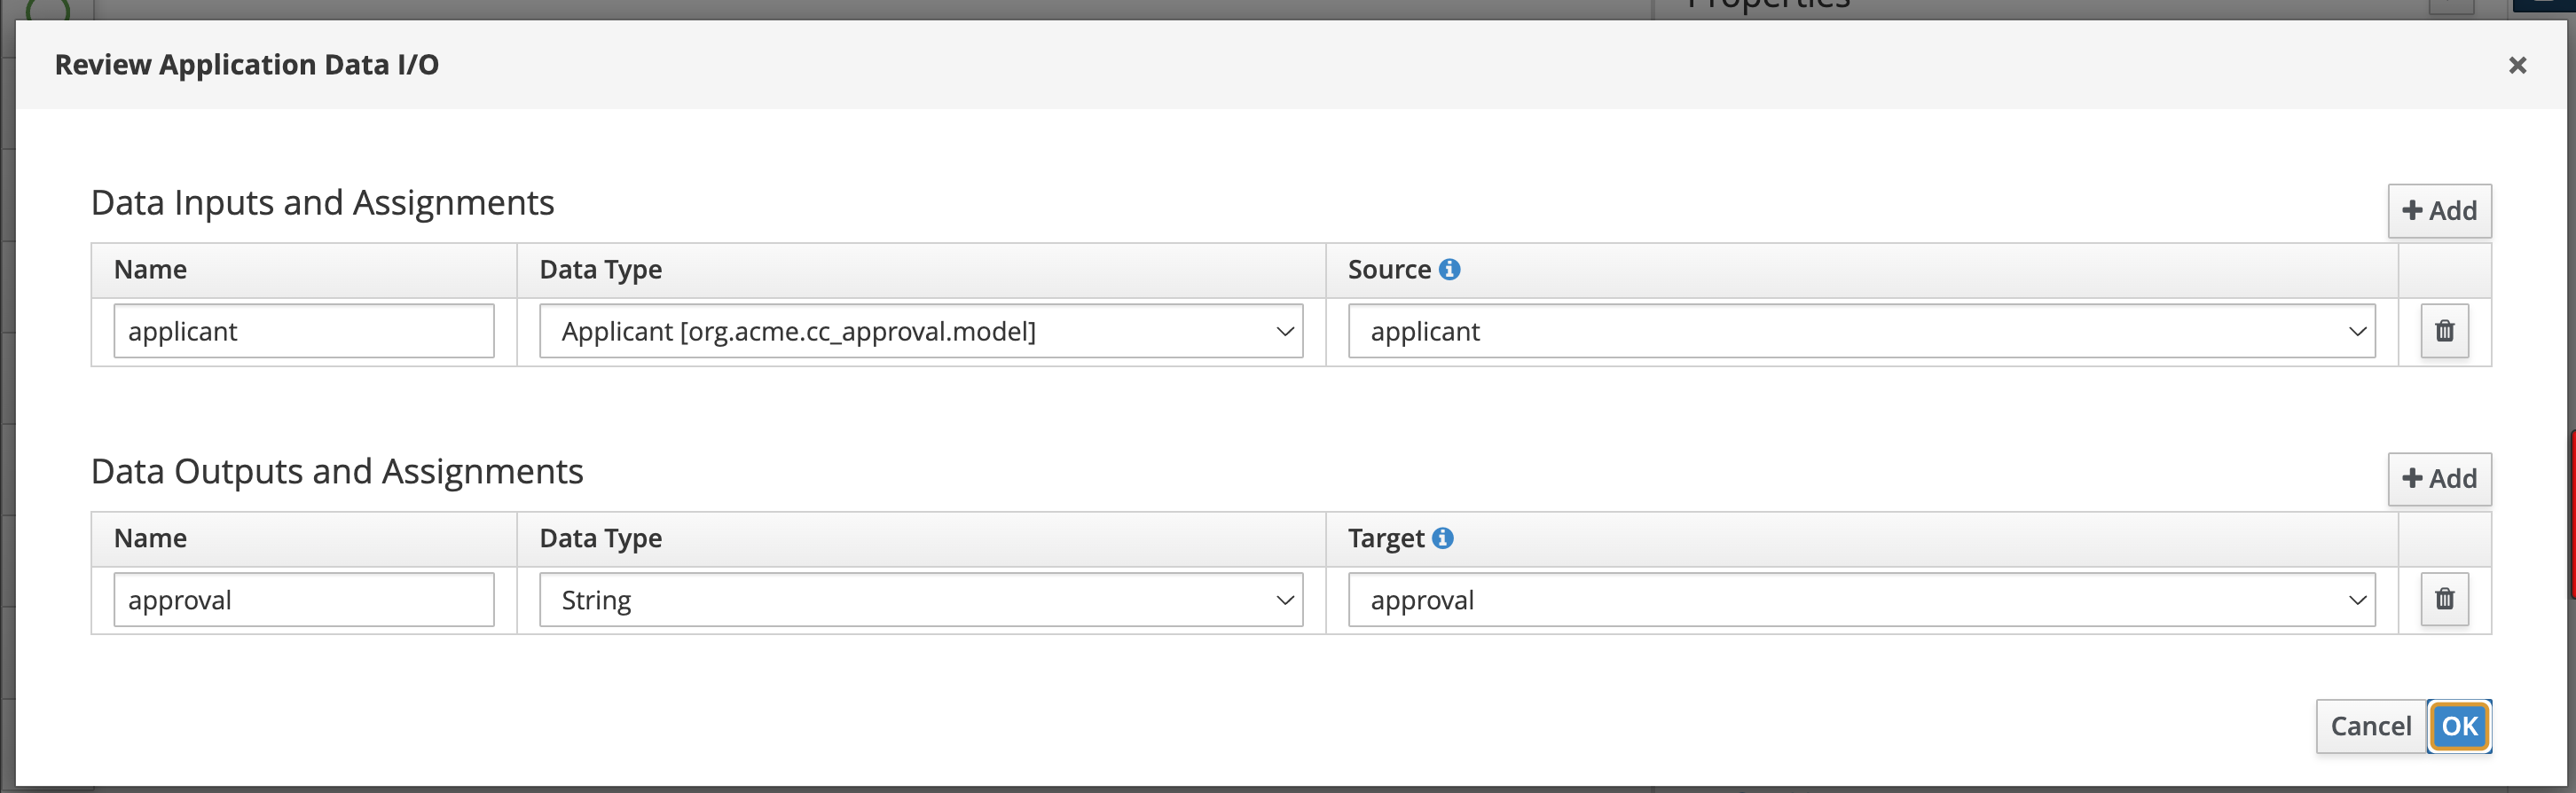This screenshot has width=2576, height=793.
Task: Cancel the data I/O changes
Action: 2370,726
